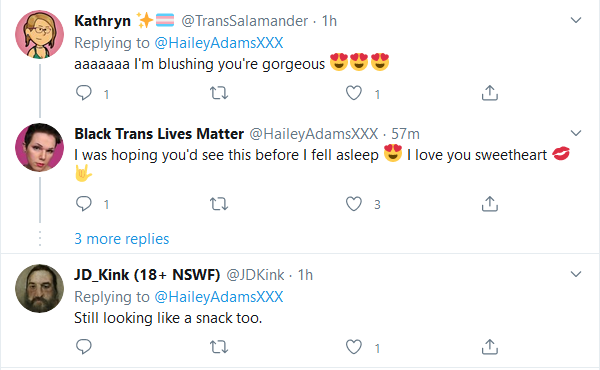Open @HaileyAdamsXXX mention under Kathryn's name
Viewport: 600px width, 370px height.
(218, 42)
